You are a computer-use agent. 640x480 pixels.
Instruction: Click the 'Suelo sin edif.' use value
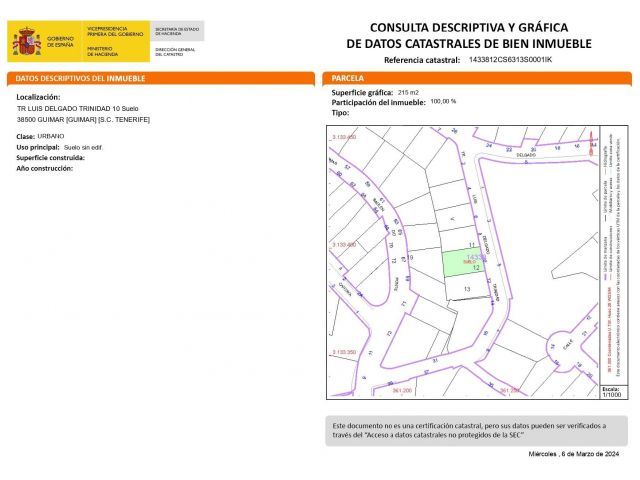83,147
